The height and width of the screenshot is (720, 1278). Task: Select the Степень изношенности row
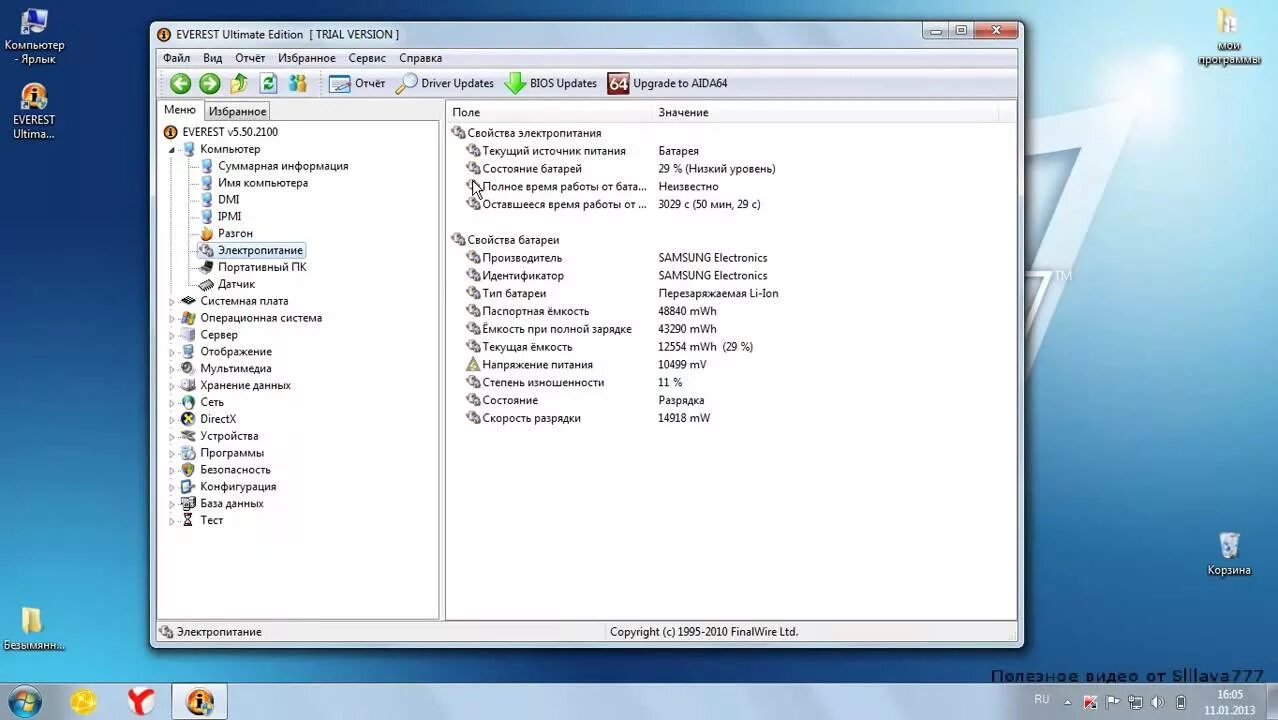pos(731,383)
